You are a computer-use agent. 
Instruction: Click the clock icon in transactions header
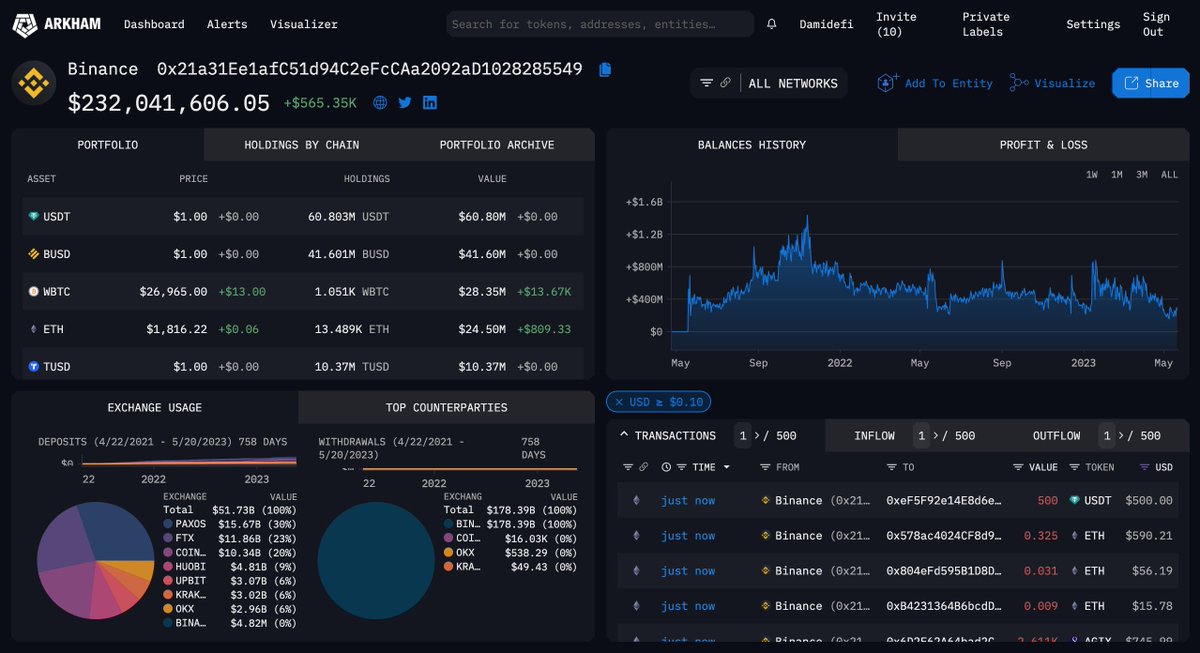[x=666, y=467]
